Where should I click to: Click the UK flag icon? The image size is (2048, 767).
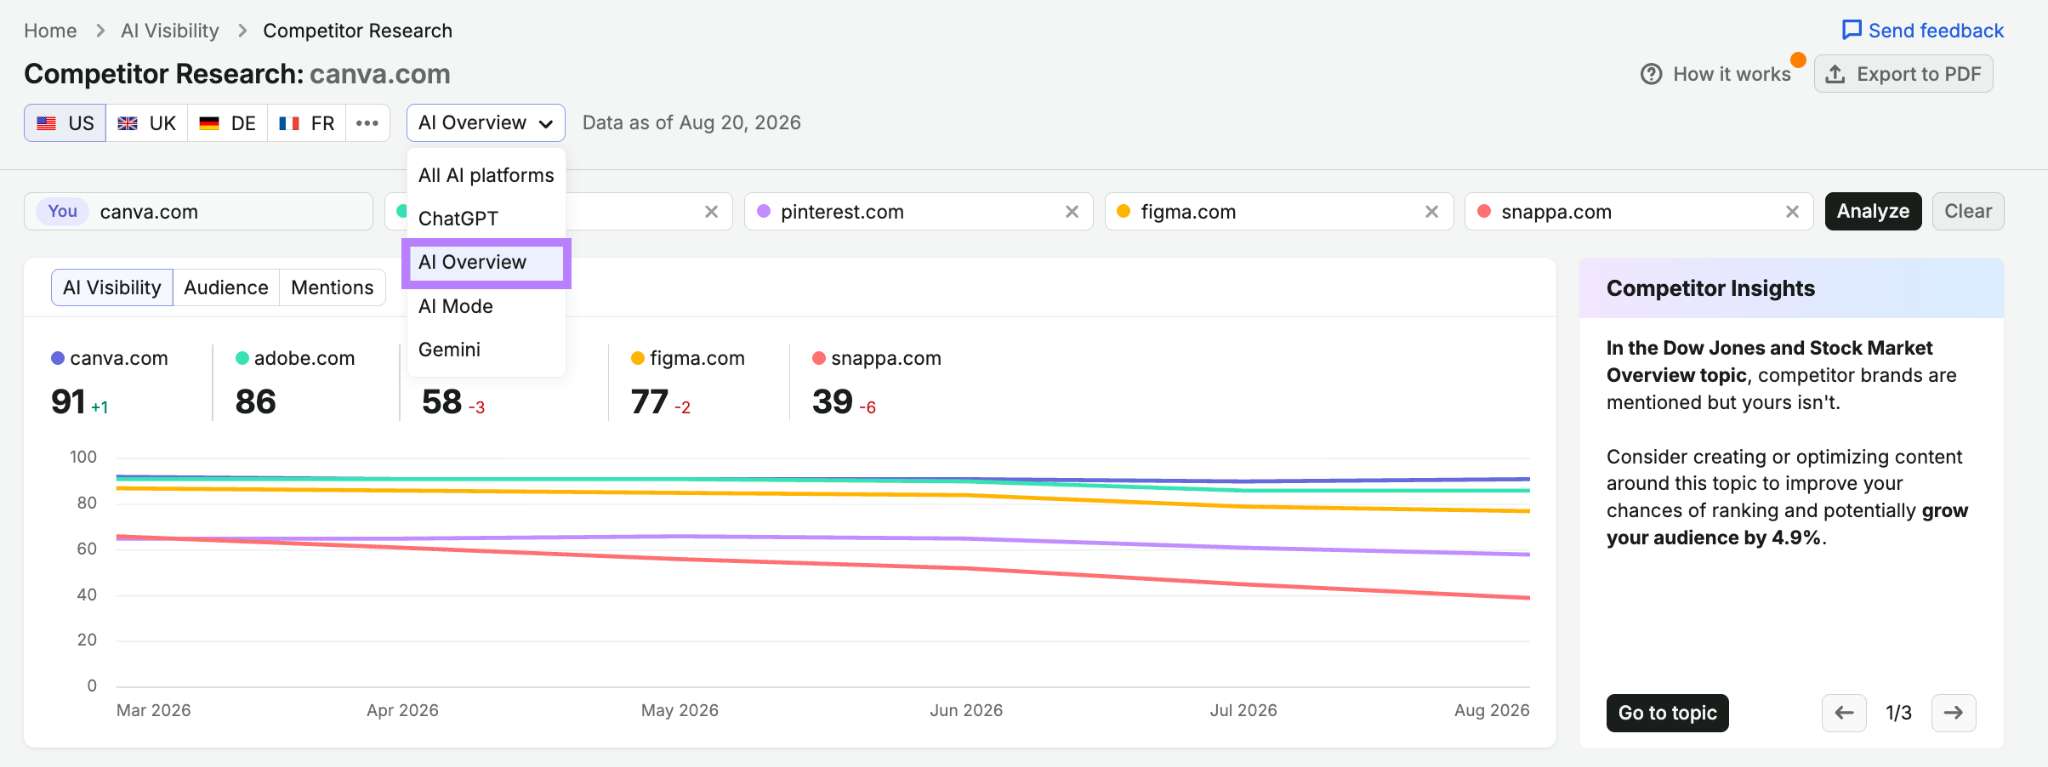127,123
